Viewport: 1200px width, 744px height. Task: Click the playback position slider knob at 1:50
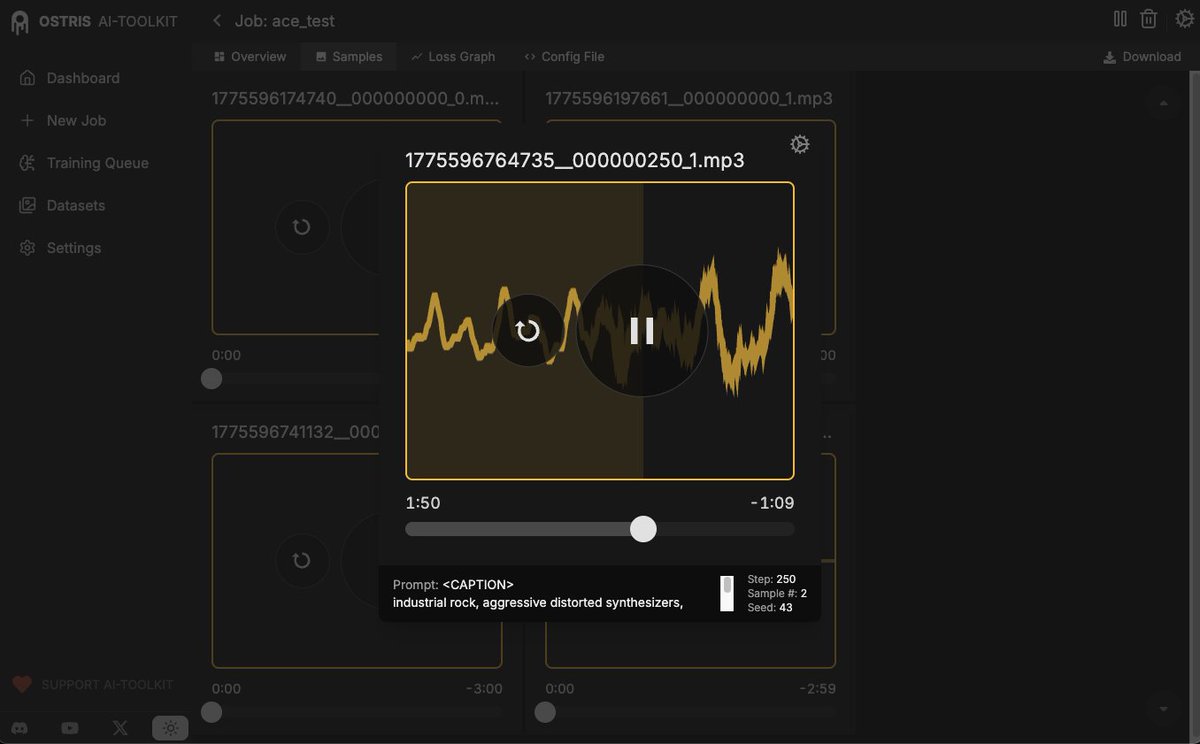pos(643,529)
